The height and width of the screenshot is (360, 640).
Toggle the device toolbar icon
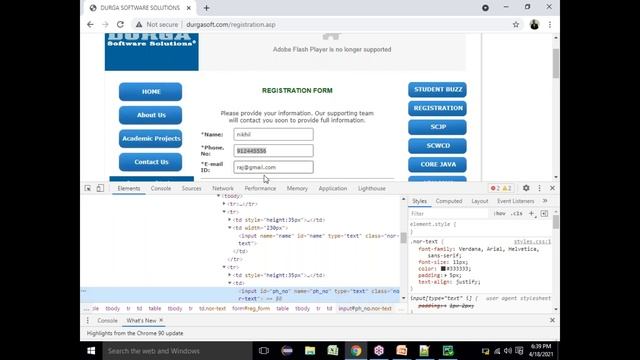click(x=100, y=188)
